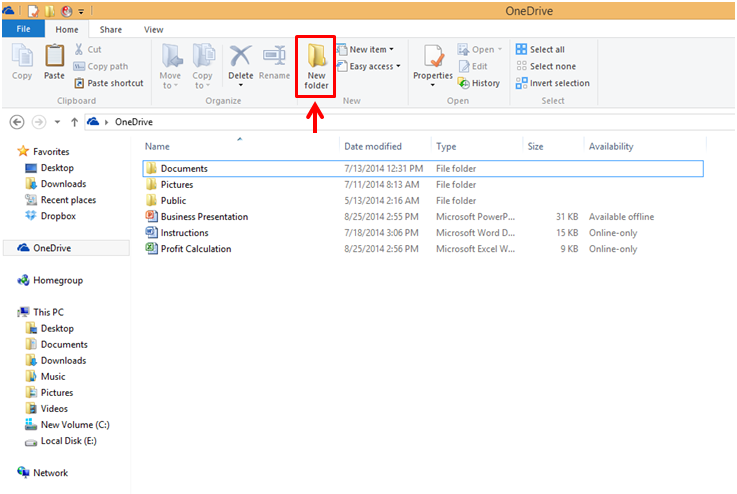Open Network in navigation pane
737x494 pixels.
(43, 472)
